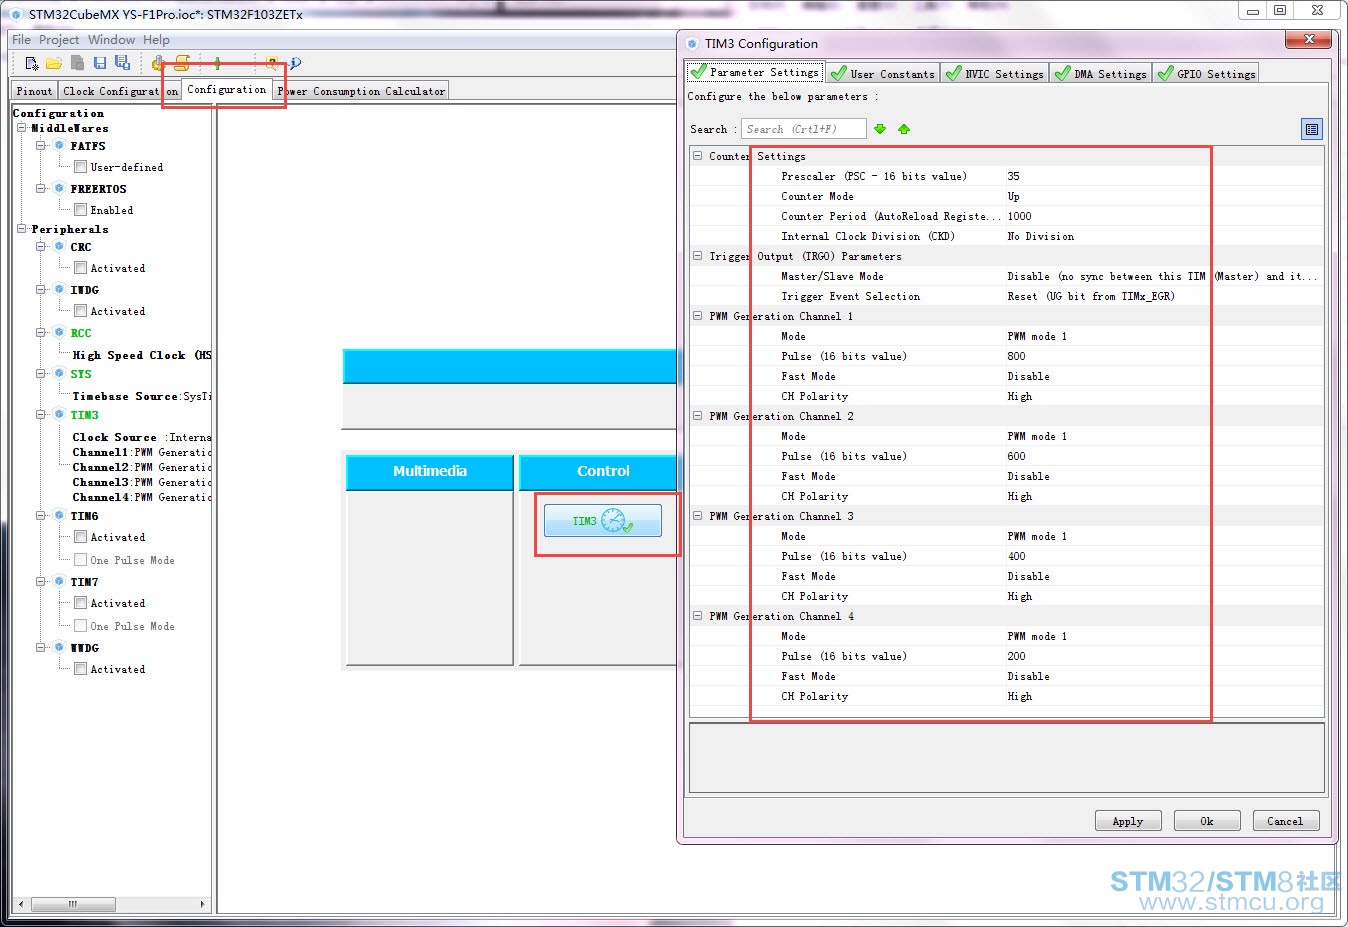
Task: Open a project with the folder icon
Action: pos(54,63)
